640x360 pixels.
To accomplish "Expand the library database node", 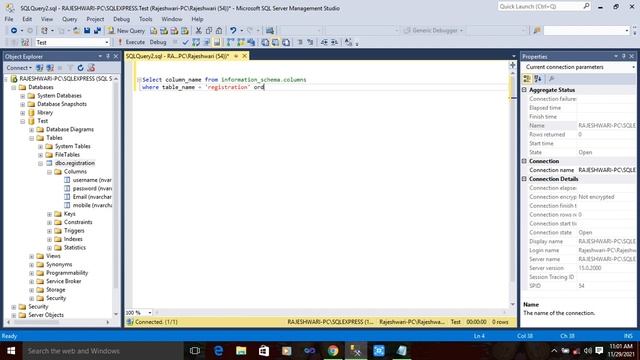I will tap(23, 113).
